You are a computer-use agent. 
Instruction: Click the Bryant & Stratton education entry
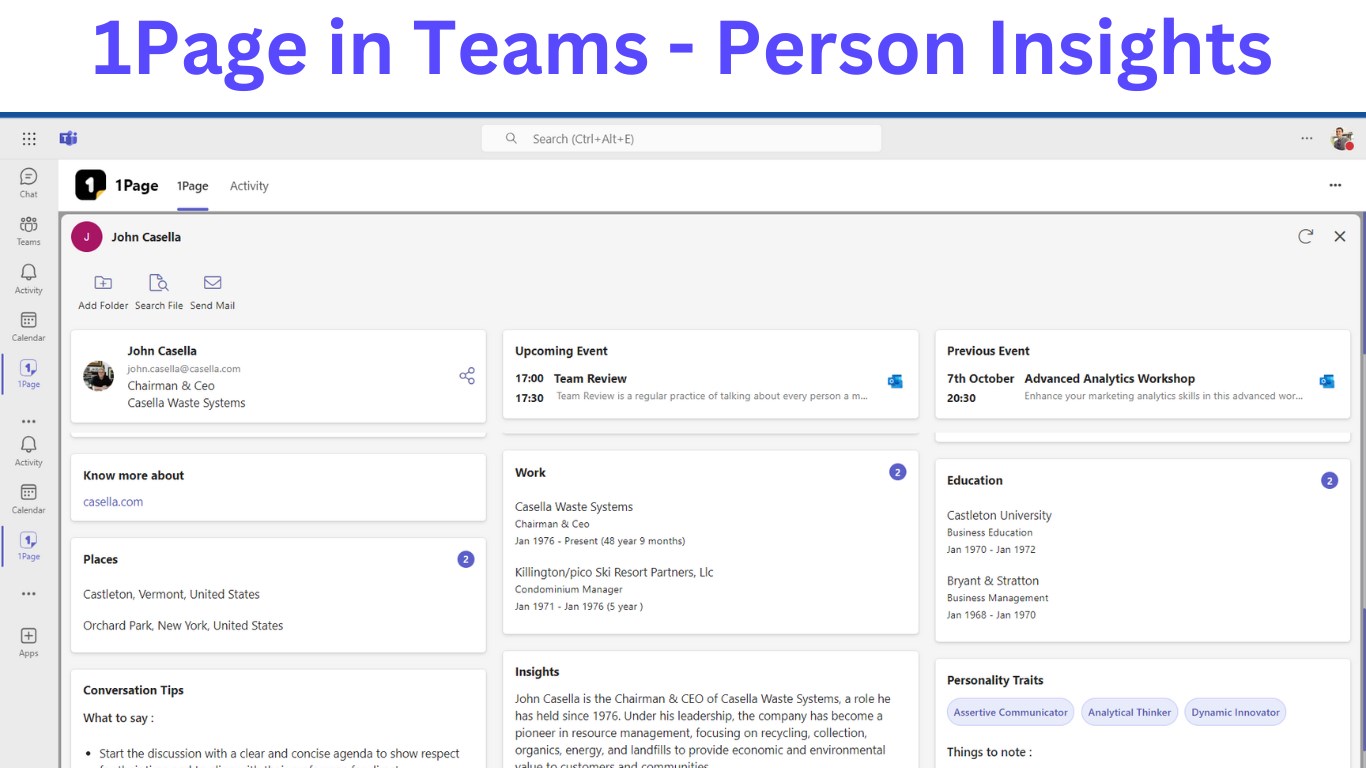point(993,581)
